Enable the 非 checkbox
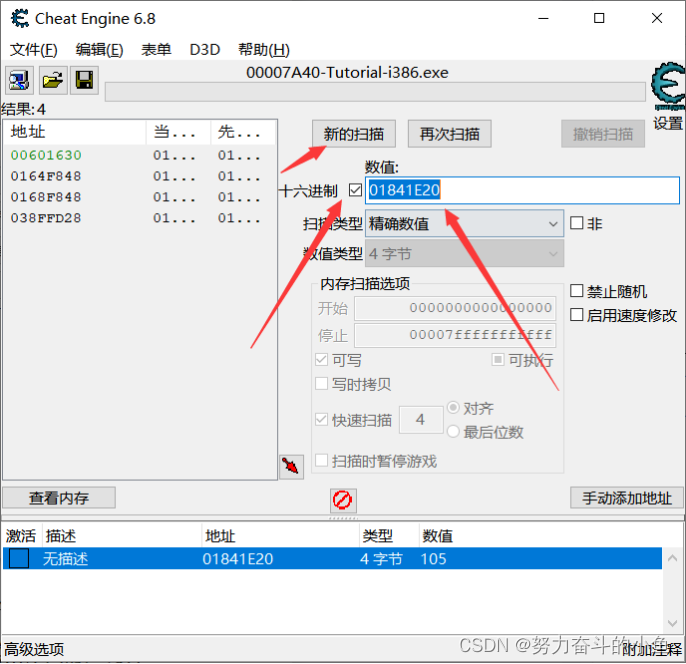Screen dimensions: 686x664 point(577,223)
